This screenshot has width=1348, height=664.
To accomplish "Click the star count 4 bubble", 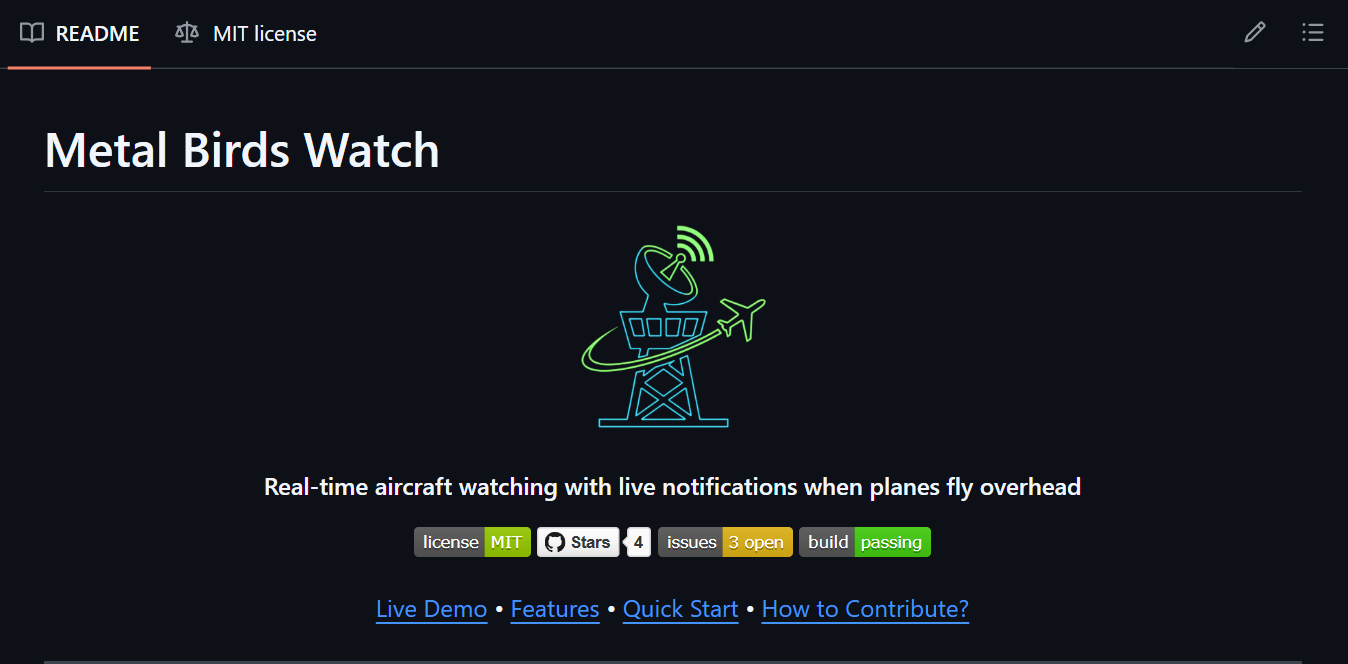I will [x=638, y=542].
